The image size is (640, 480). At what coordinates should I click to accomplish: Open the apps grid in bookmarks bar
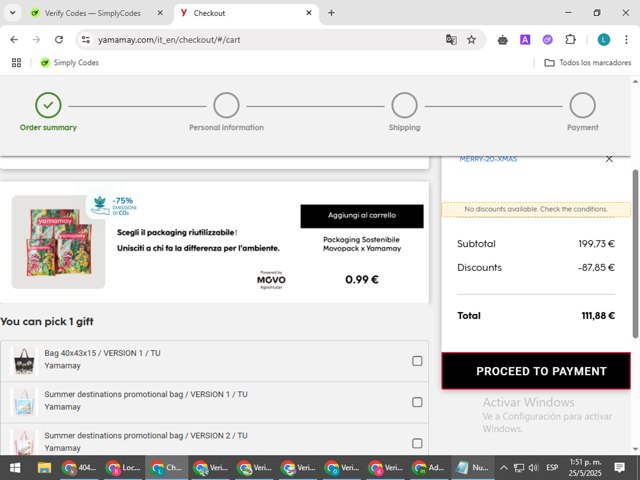click(16, 62)
